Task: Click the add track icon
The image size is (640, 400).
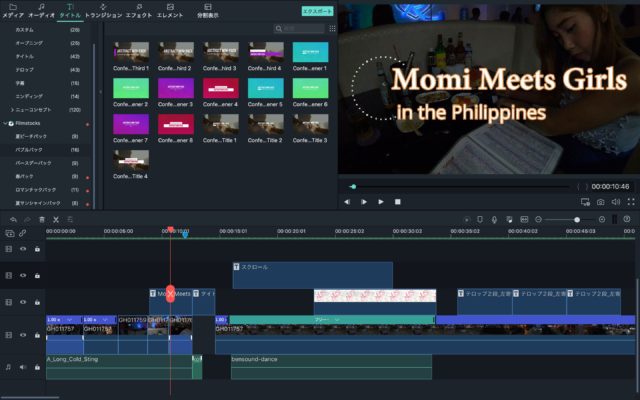Action: pyautogui.click(x=8, y=233)
